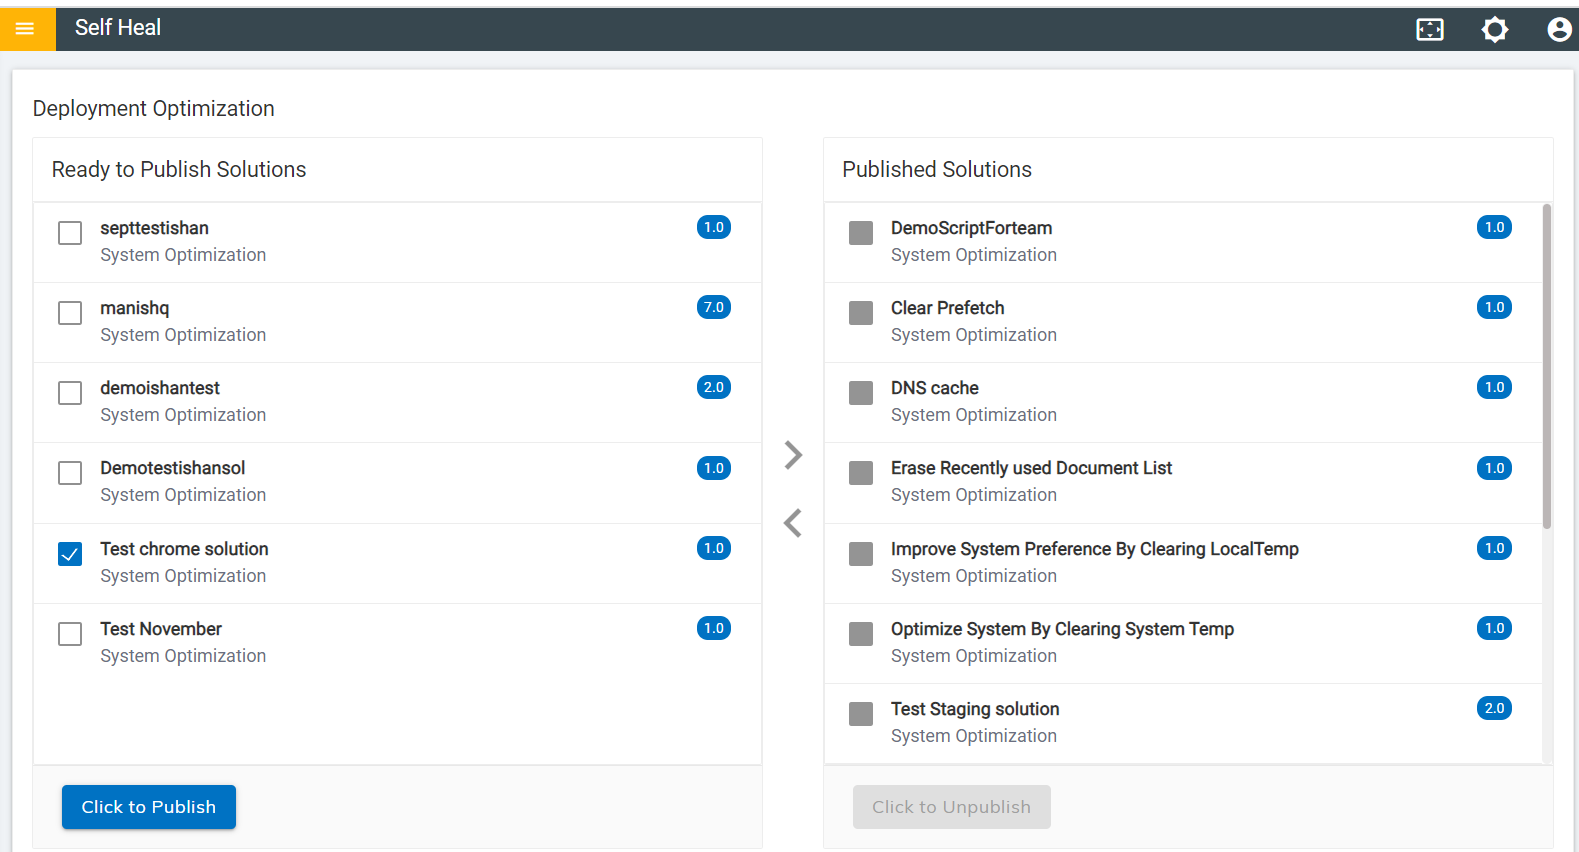
Task: Select the Test November checkbox
Action: click(x=70, y=634)
